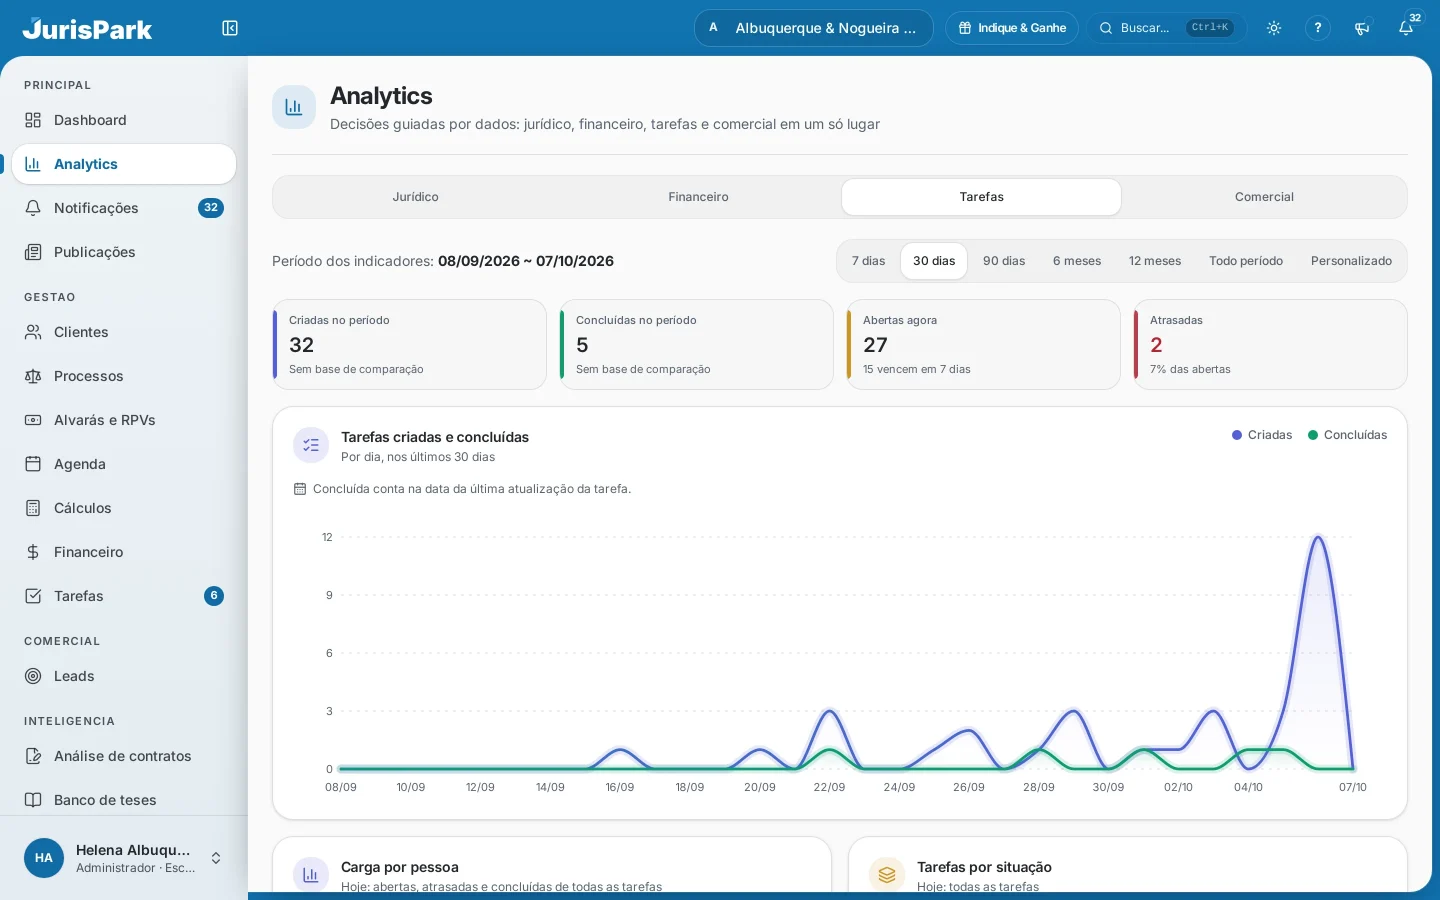Screen dimensions: 1440x900
Task: Open help question mark icon
Action: click(1318, 28)
